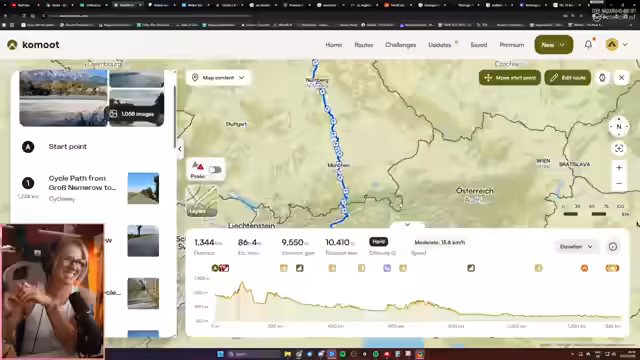Viewport: 640px width, 360px height.
Task: Click the Edit route button
Action: click(568, 78)
